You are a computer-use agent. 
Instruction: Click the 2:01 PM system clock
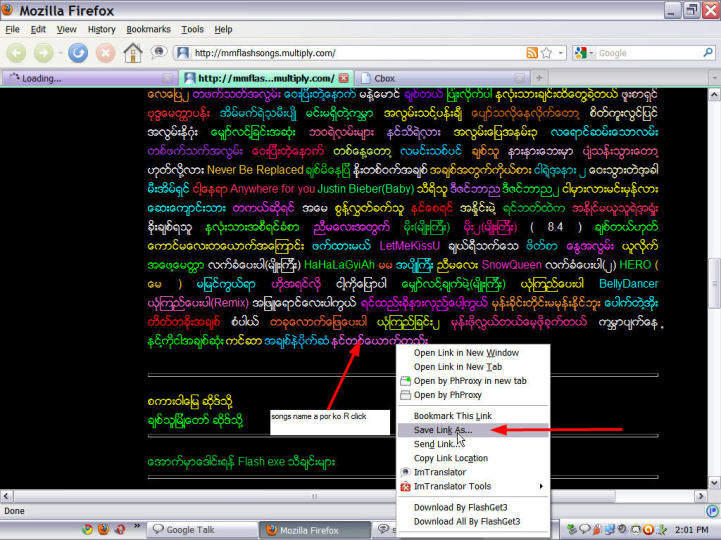(x=692, y=530)
